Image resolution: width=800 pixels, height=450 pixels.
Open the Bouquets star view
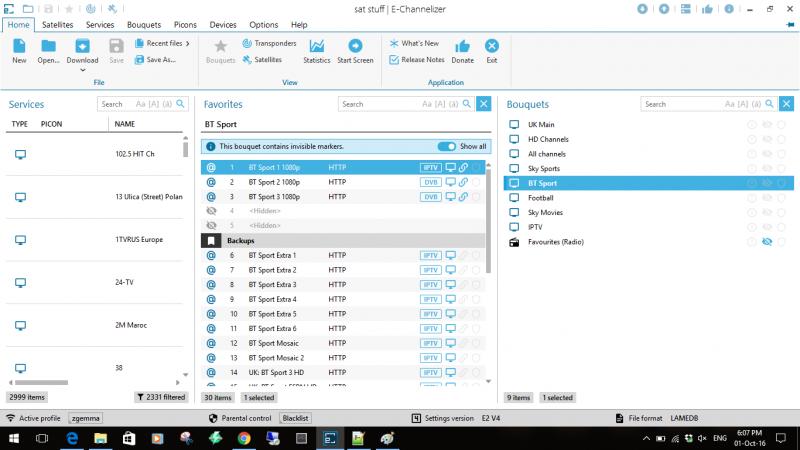click(x=220, y=51)
